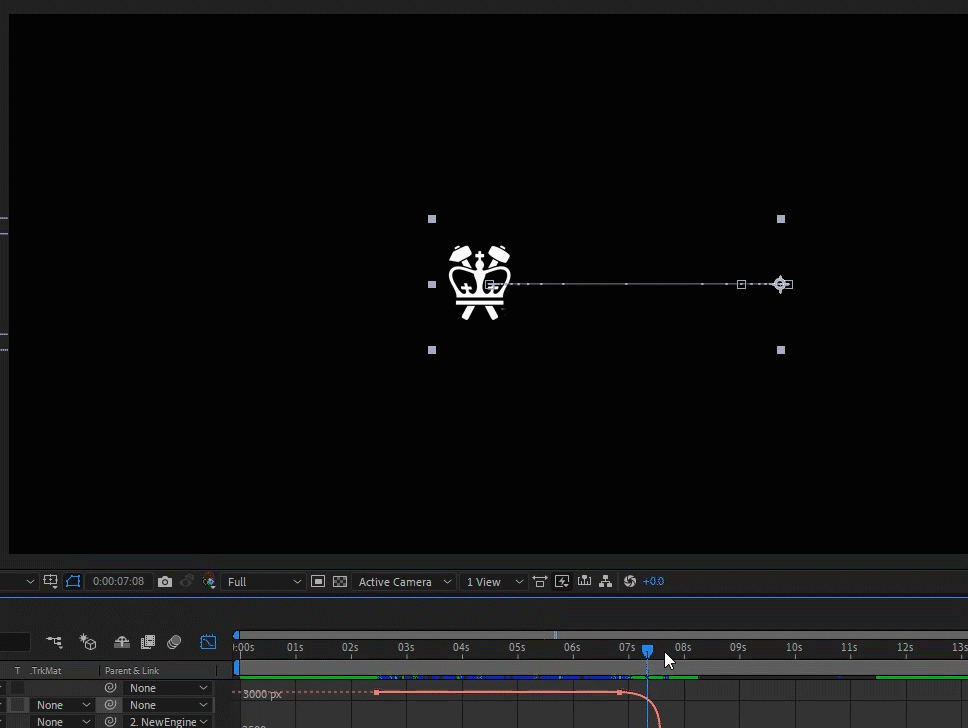Click the anchor point crosshair on motion path
This screenshot has width=968, height=728.
[x=780, y=284]
